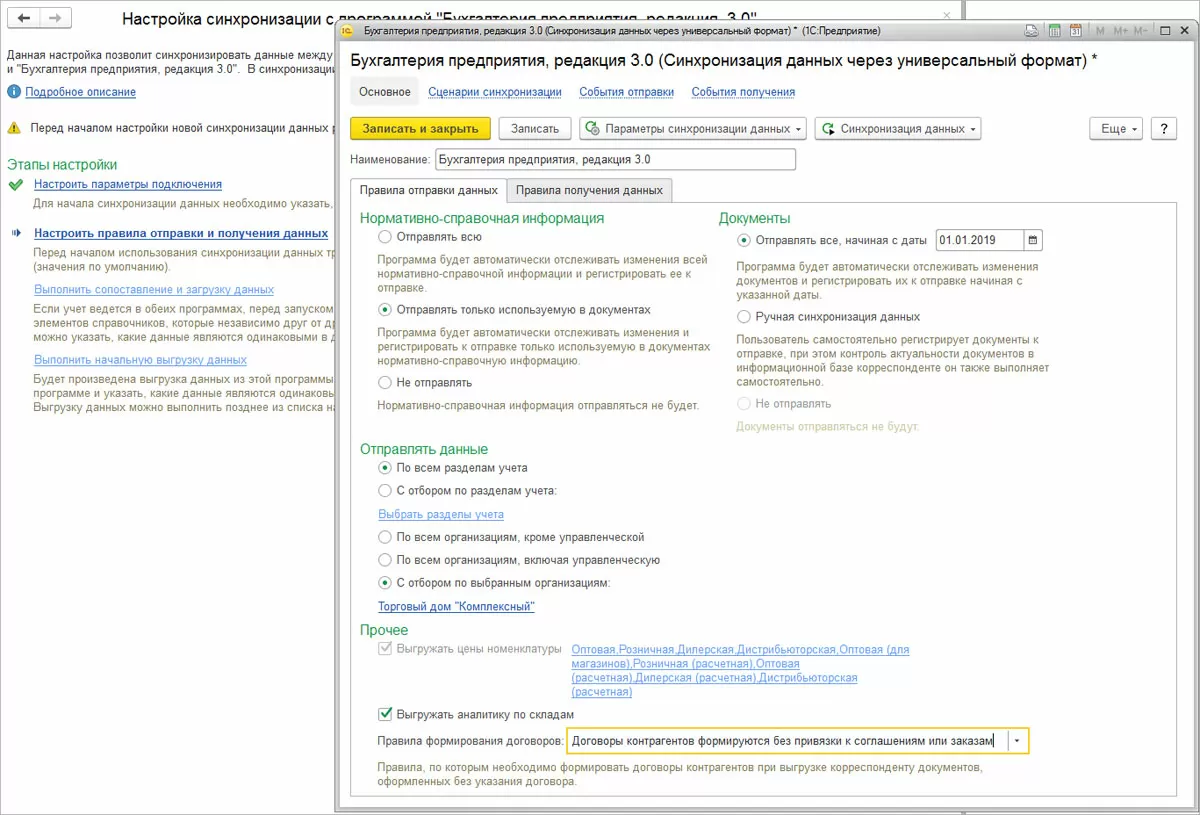Open Настроить правила отправки и получения данных

181,233
